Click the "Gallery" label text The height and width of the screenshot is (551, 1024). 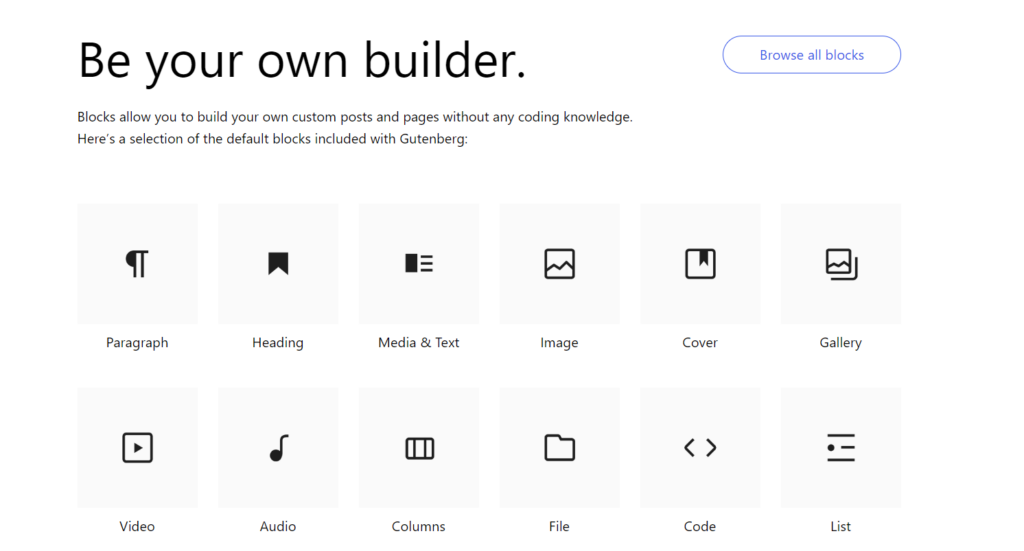pos(841,343)
